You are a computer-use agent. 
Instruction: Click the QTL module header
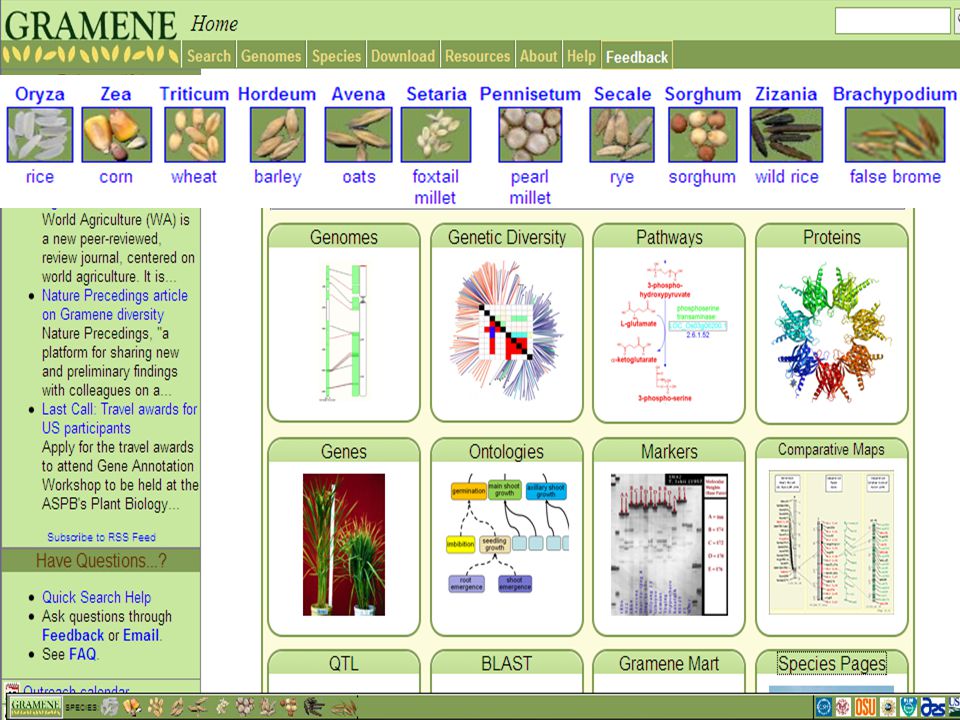click(x=344, y=664)
